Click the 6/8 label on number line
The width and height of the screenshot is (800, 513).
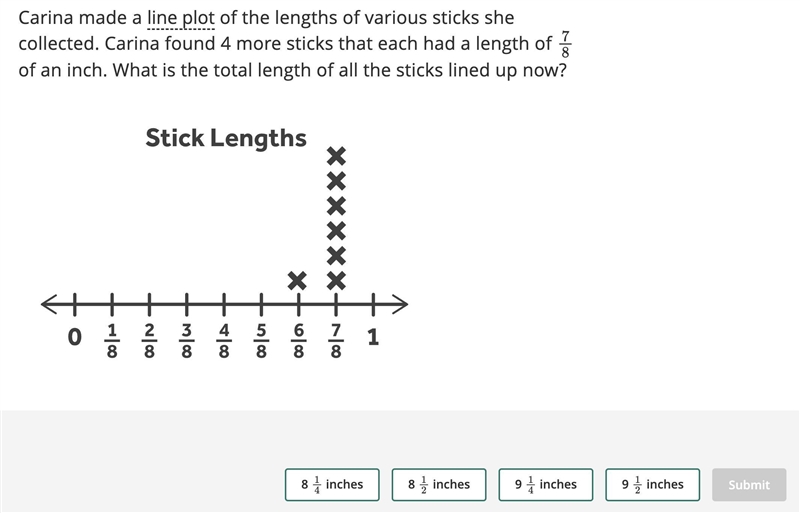[x=298, y=341]
